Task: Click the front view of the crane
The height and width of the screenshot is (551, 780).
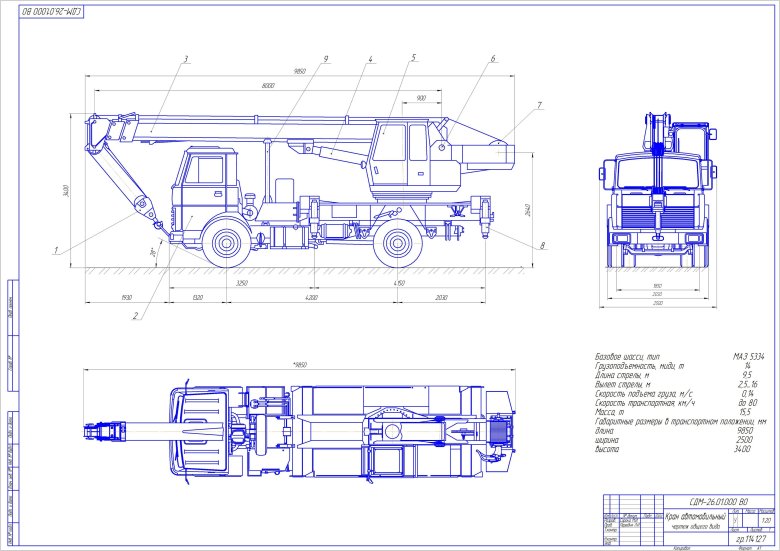Action: click(x=657, y=200)
